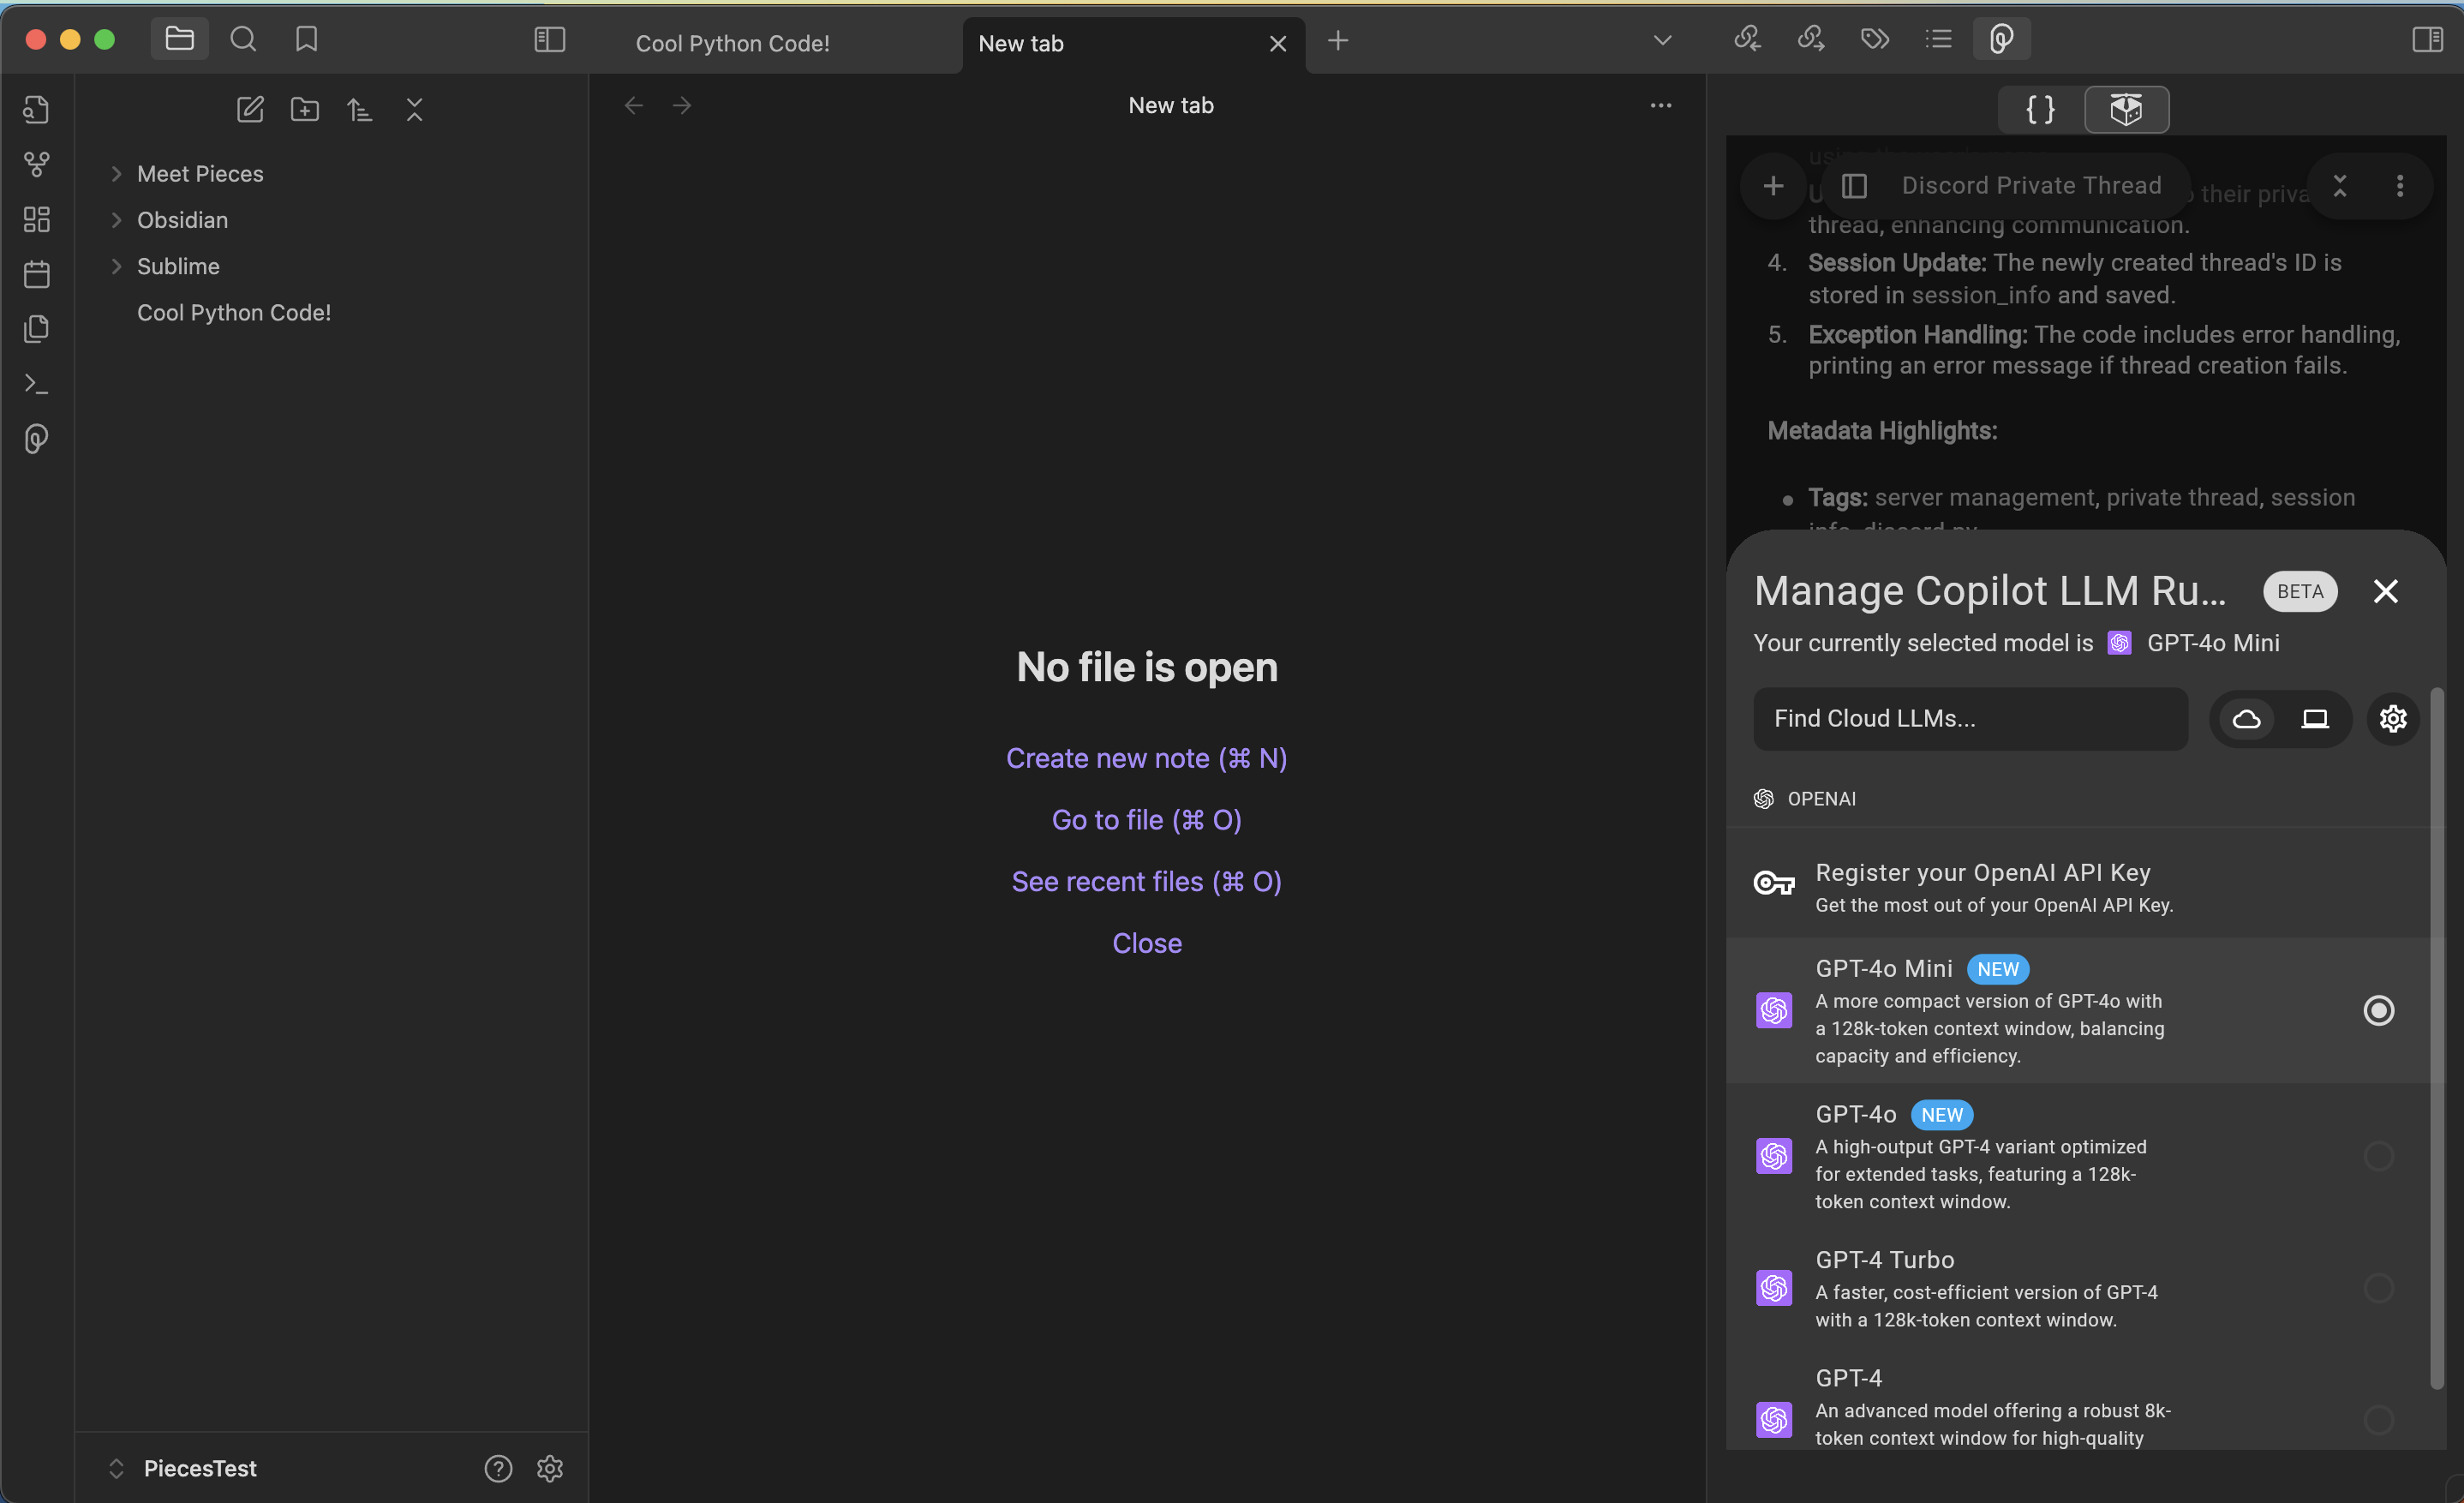Screen dimensions: 2464x1503
Task: Start a new copilot chat with plus icon
Action: (1773, 186)
